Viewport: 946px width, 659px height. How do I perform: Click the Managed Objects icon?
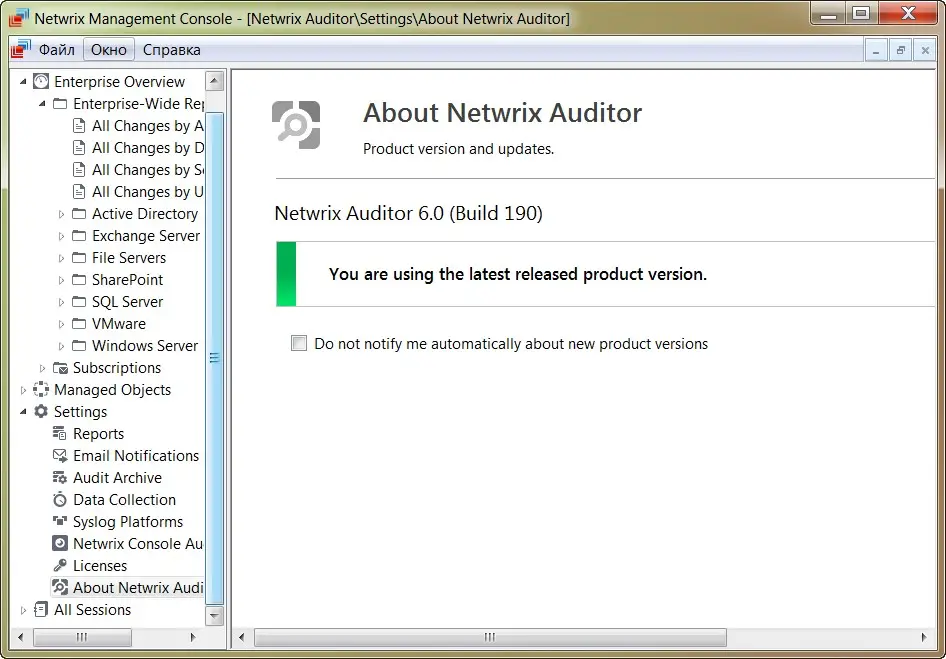coord(41,390)
